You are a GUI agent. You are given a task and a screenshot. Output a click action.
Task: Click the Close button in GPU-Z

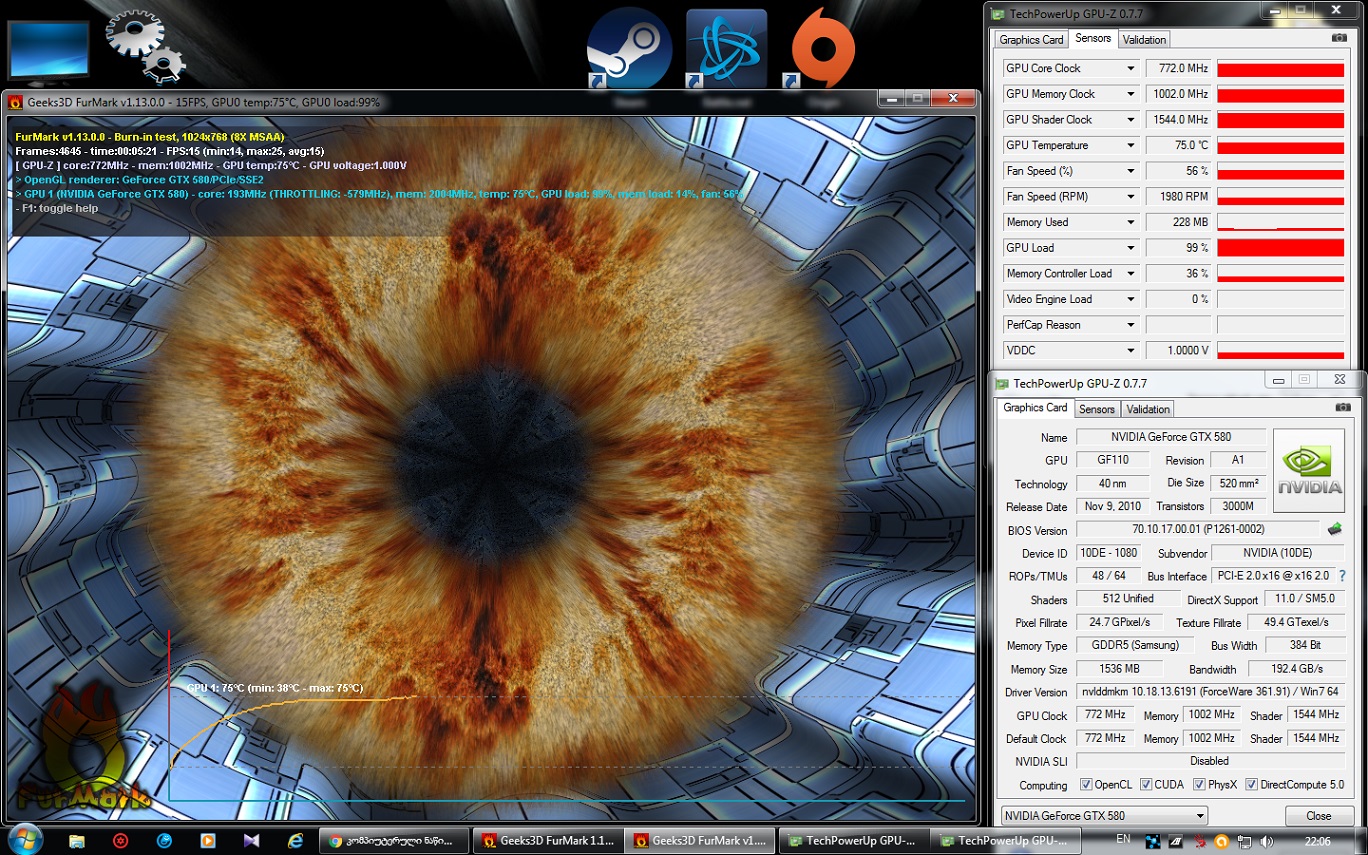click(1318, 816)
